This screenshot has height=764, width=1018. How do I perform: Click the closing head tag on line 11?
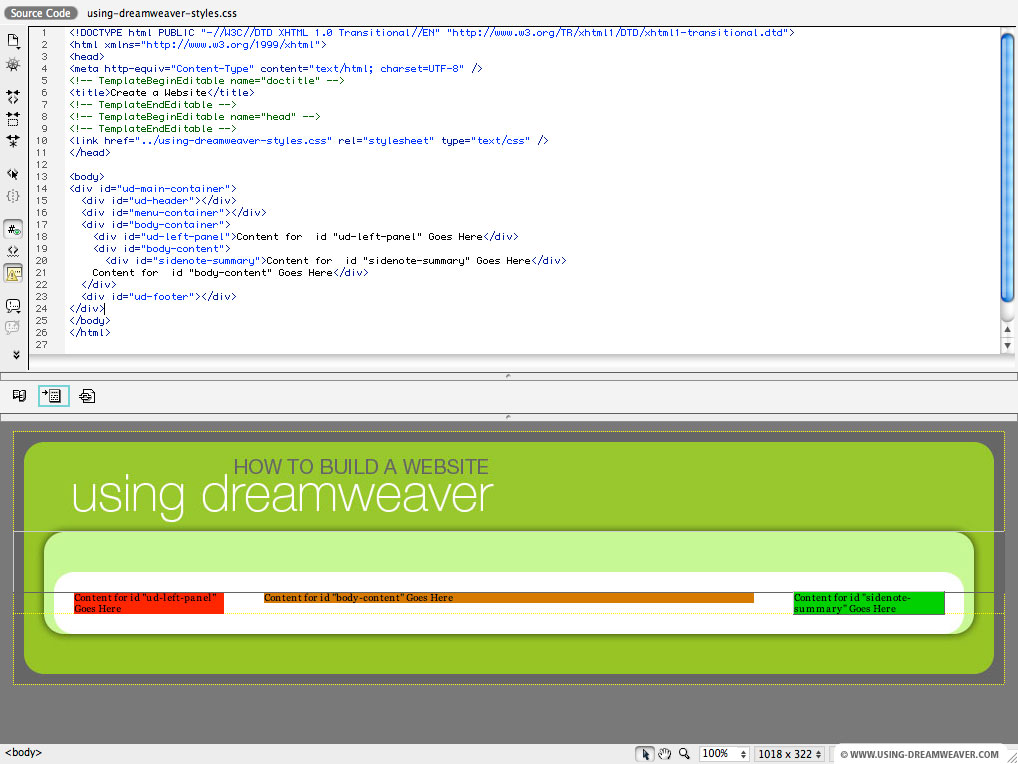[x=90, y=153]
